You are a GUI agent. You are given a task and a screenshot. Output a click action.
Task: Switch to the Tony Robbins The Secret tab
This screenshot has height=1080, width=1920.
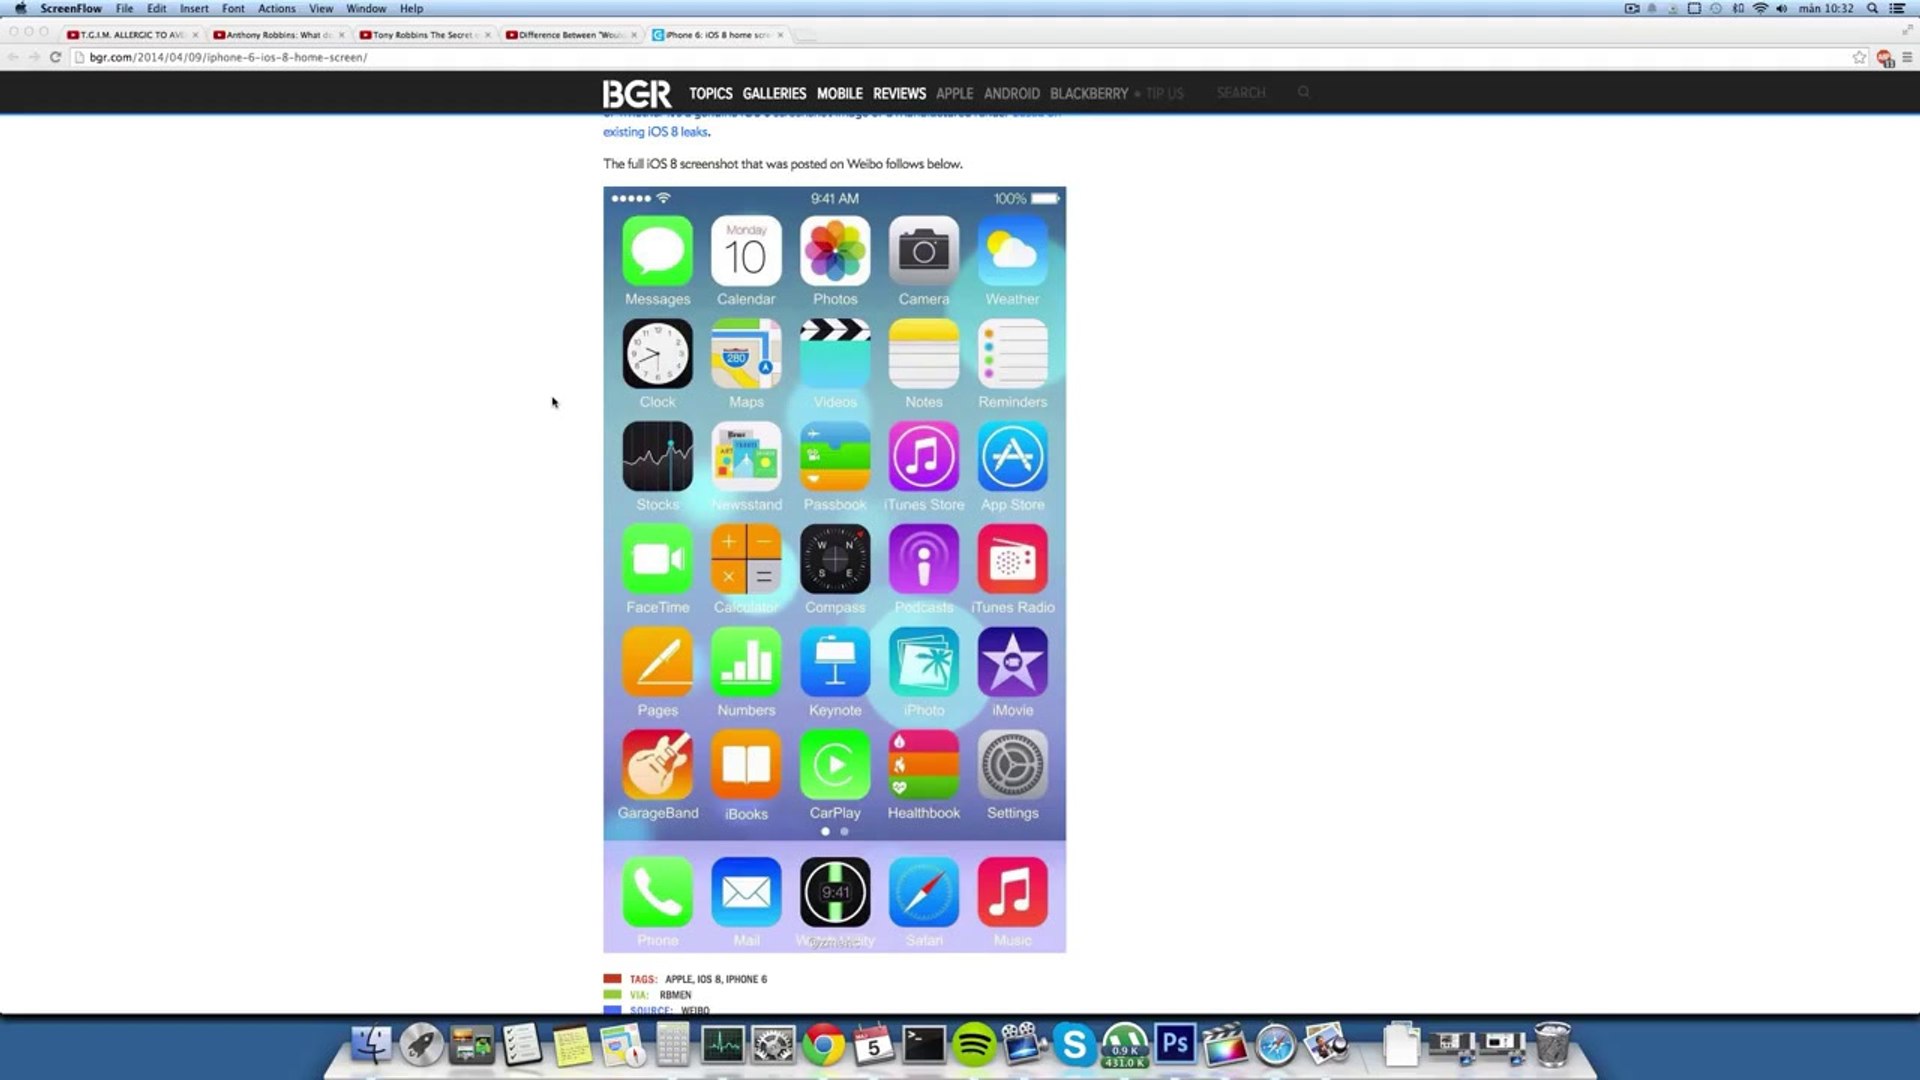pos(423,34)
